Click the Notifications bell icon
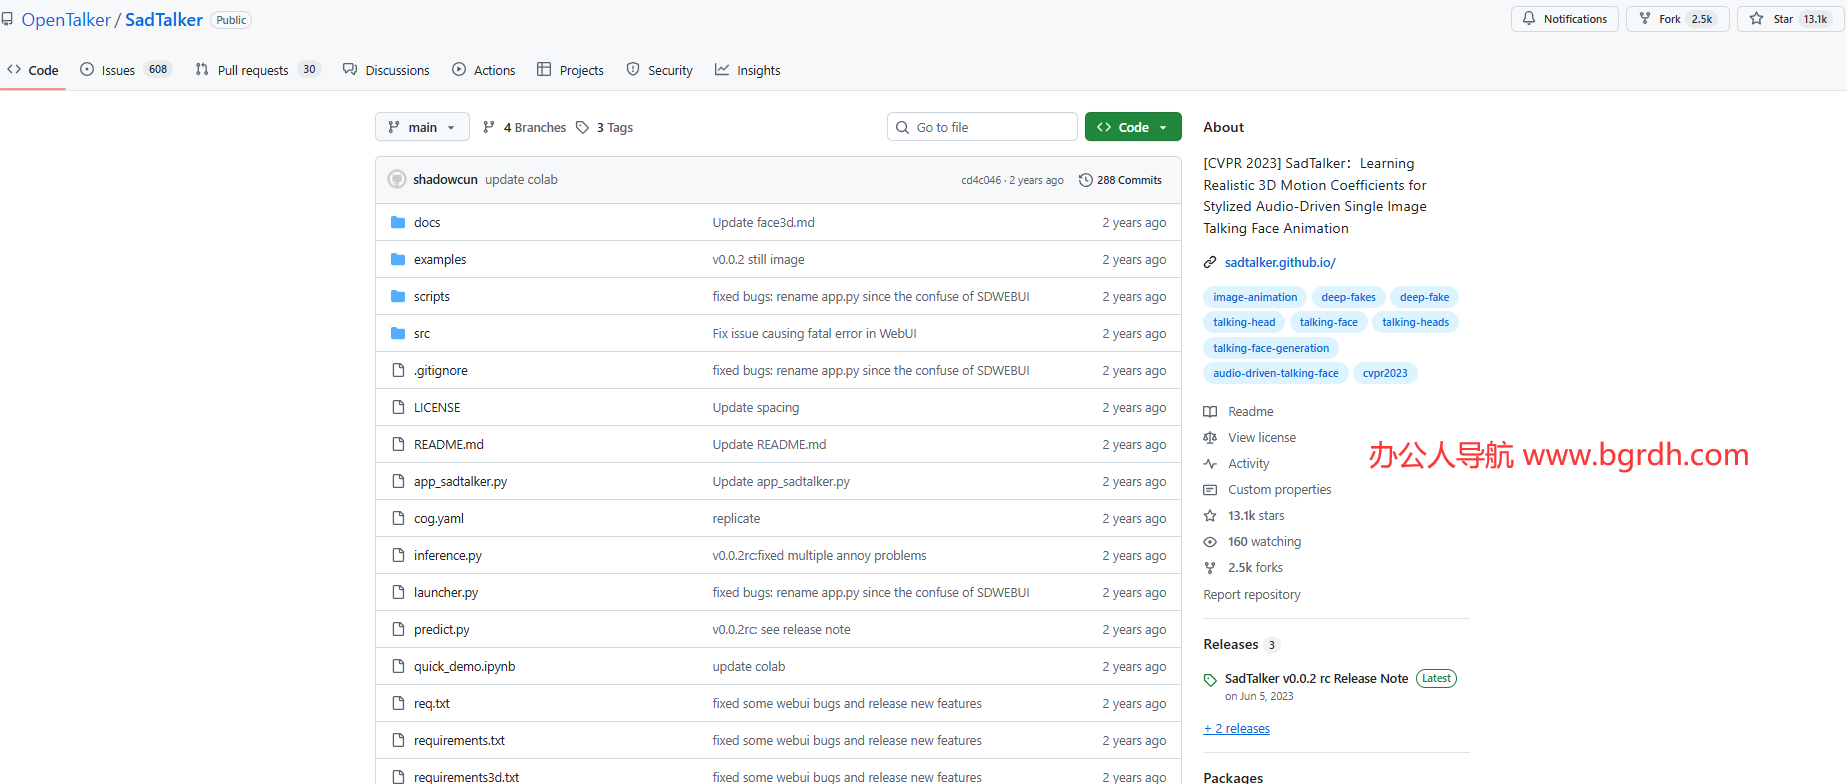The width and height of the screenshot is (1847, 784). click(x=1529, y=19)
